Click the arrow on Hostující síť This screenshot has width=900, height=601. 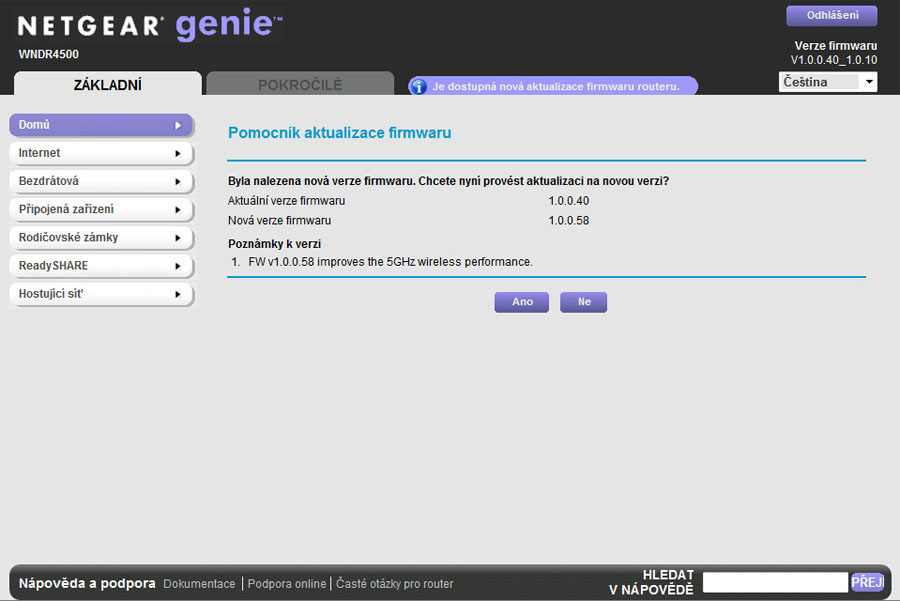point(178,294)
